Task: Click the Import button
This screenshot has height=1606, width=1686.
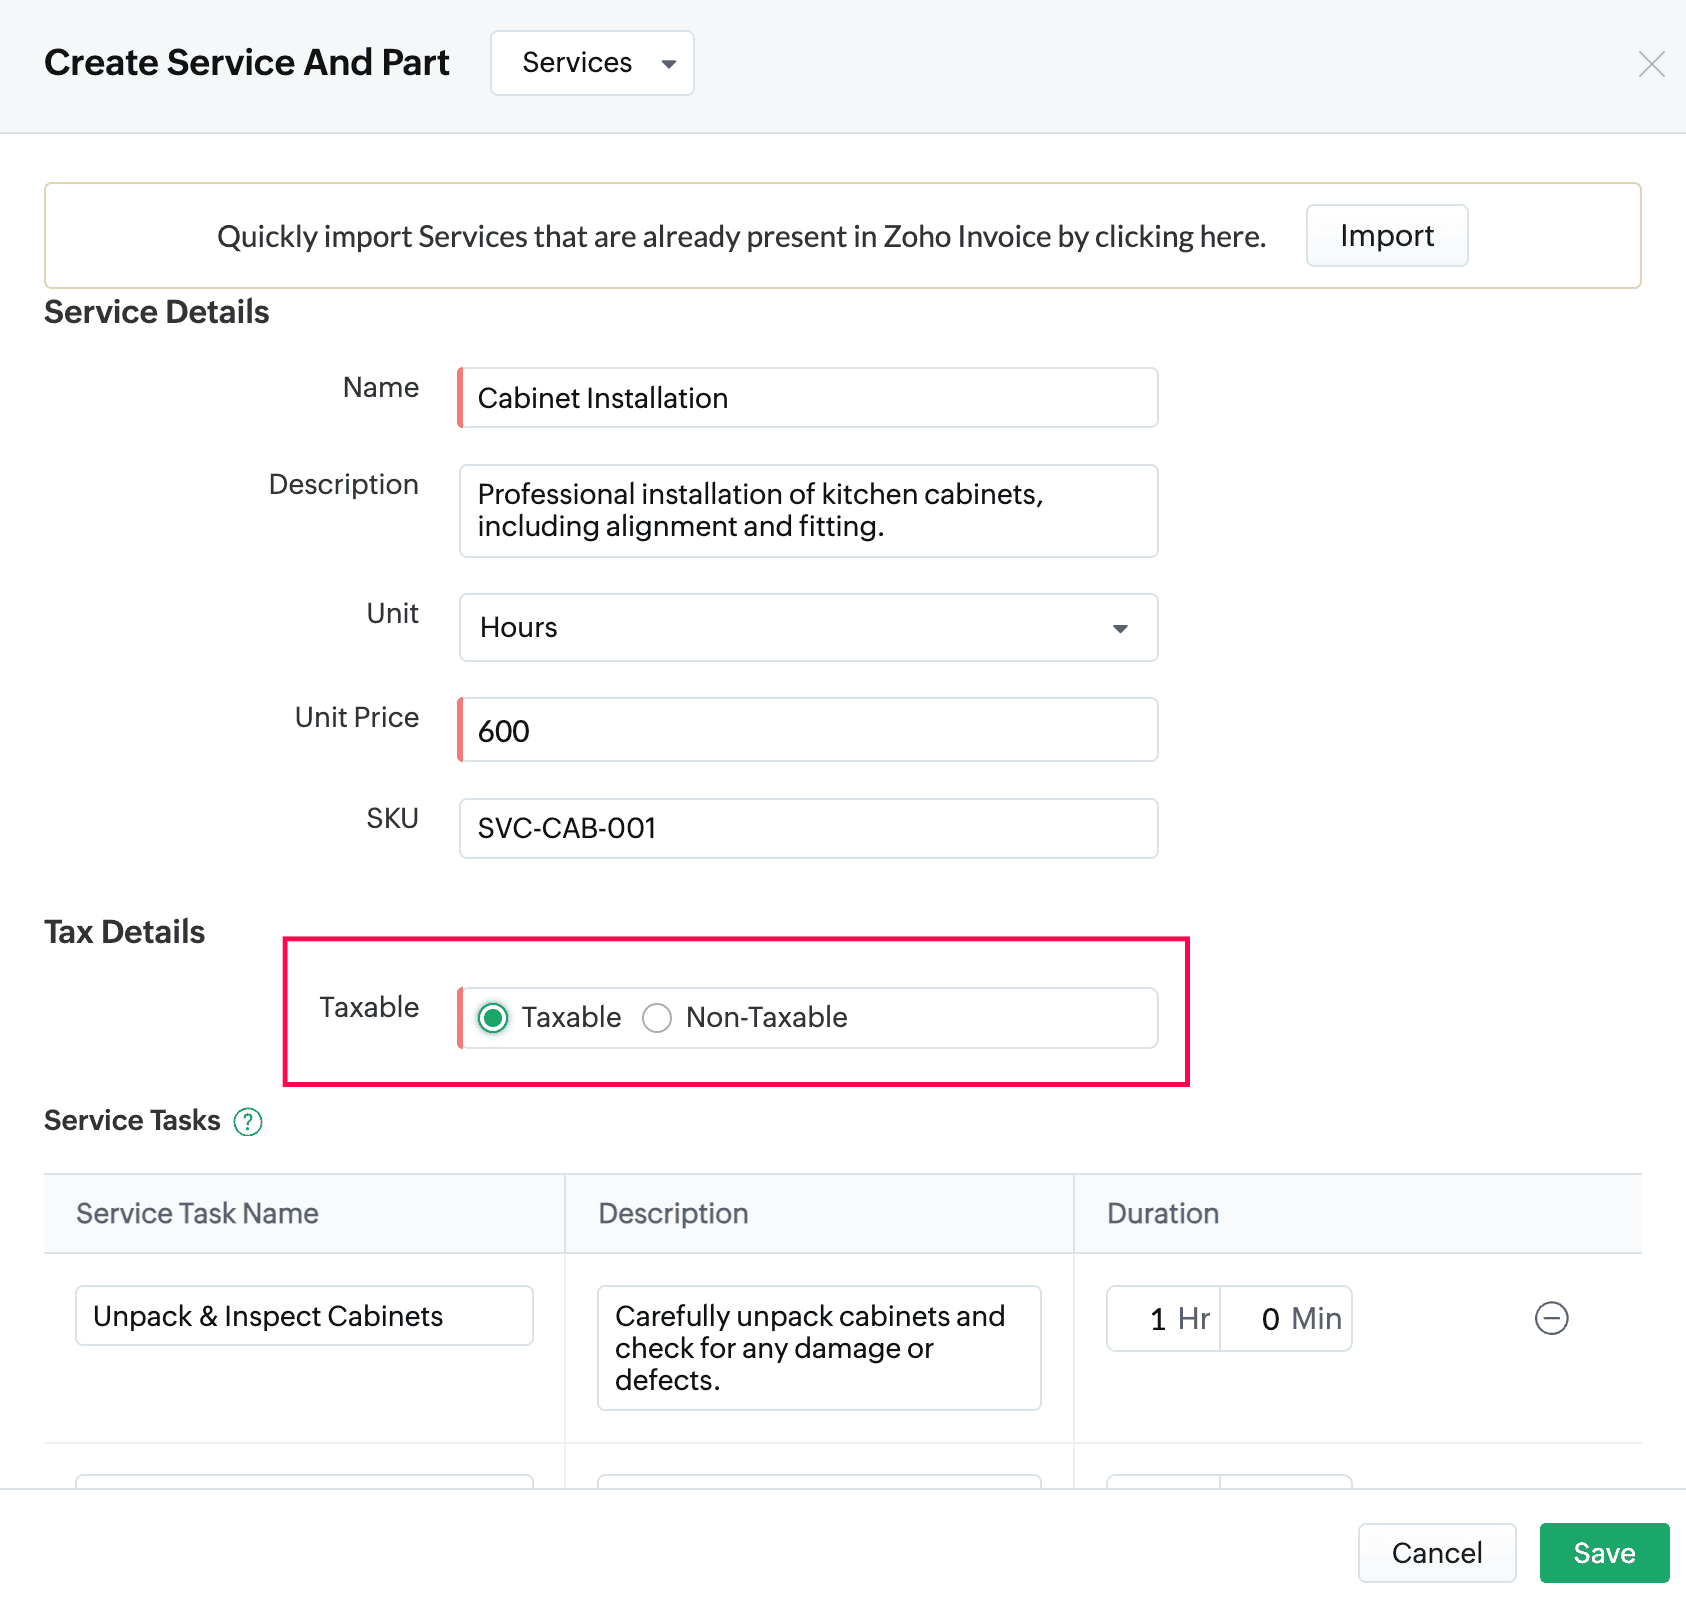Action: coord(1386,236)
